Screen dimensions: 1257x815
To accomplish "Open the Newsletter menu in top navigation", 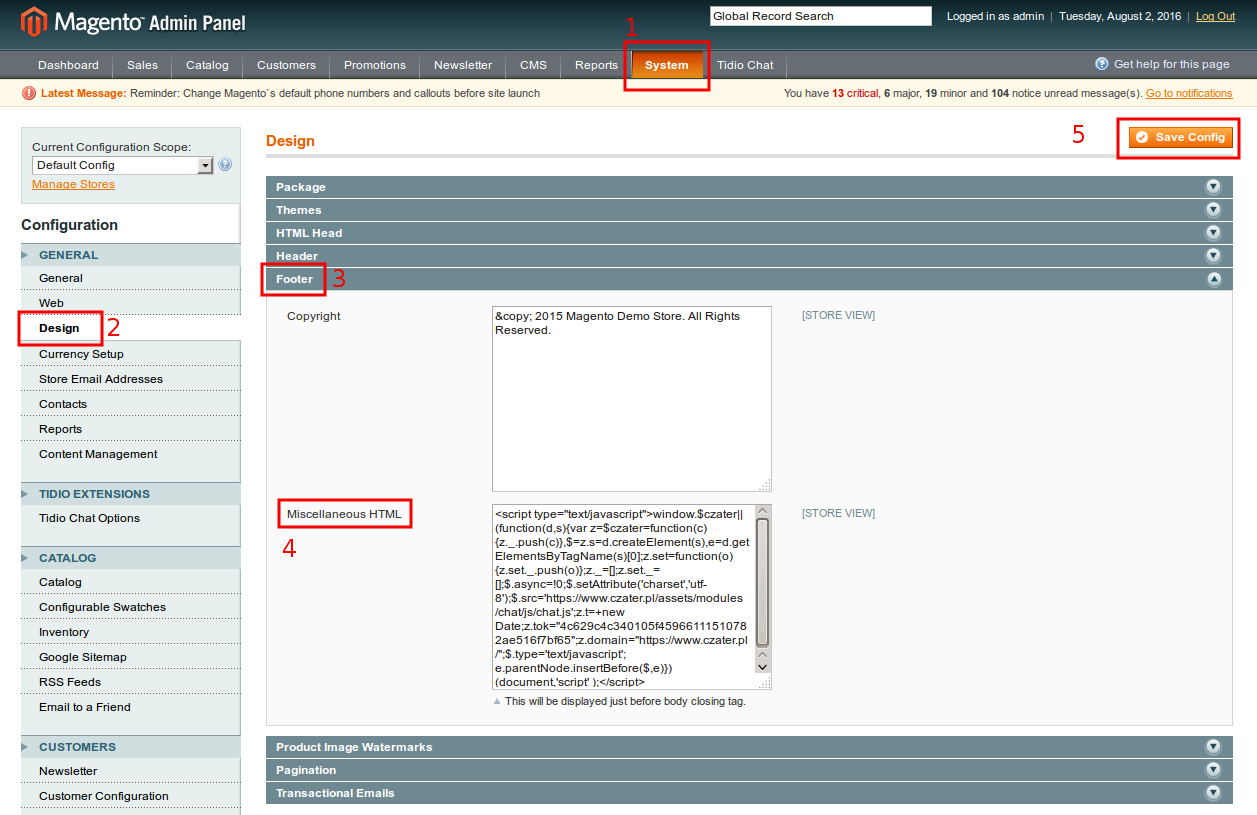I will coord(463,65).
